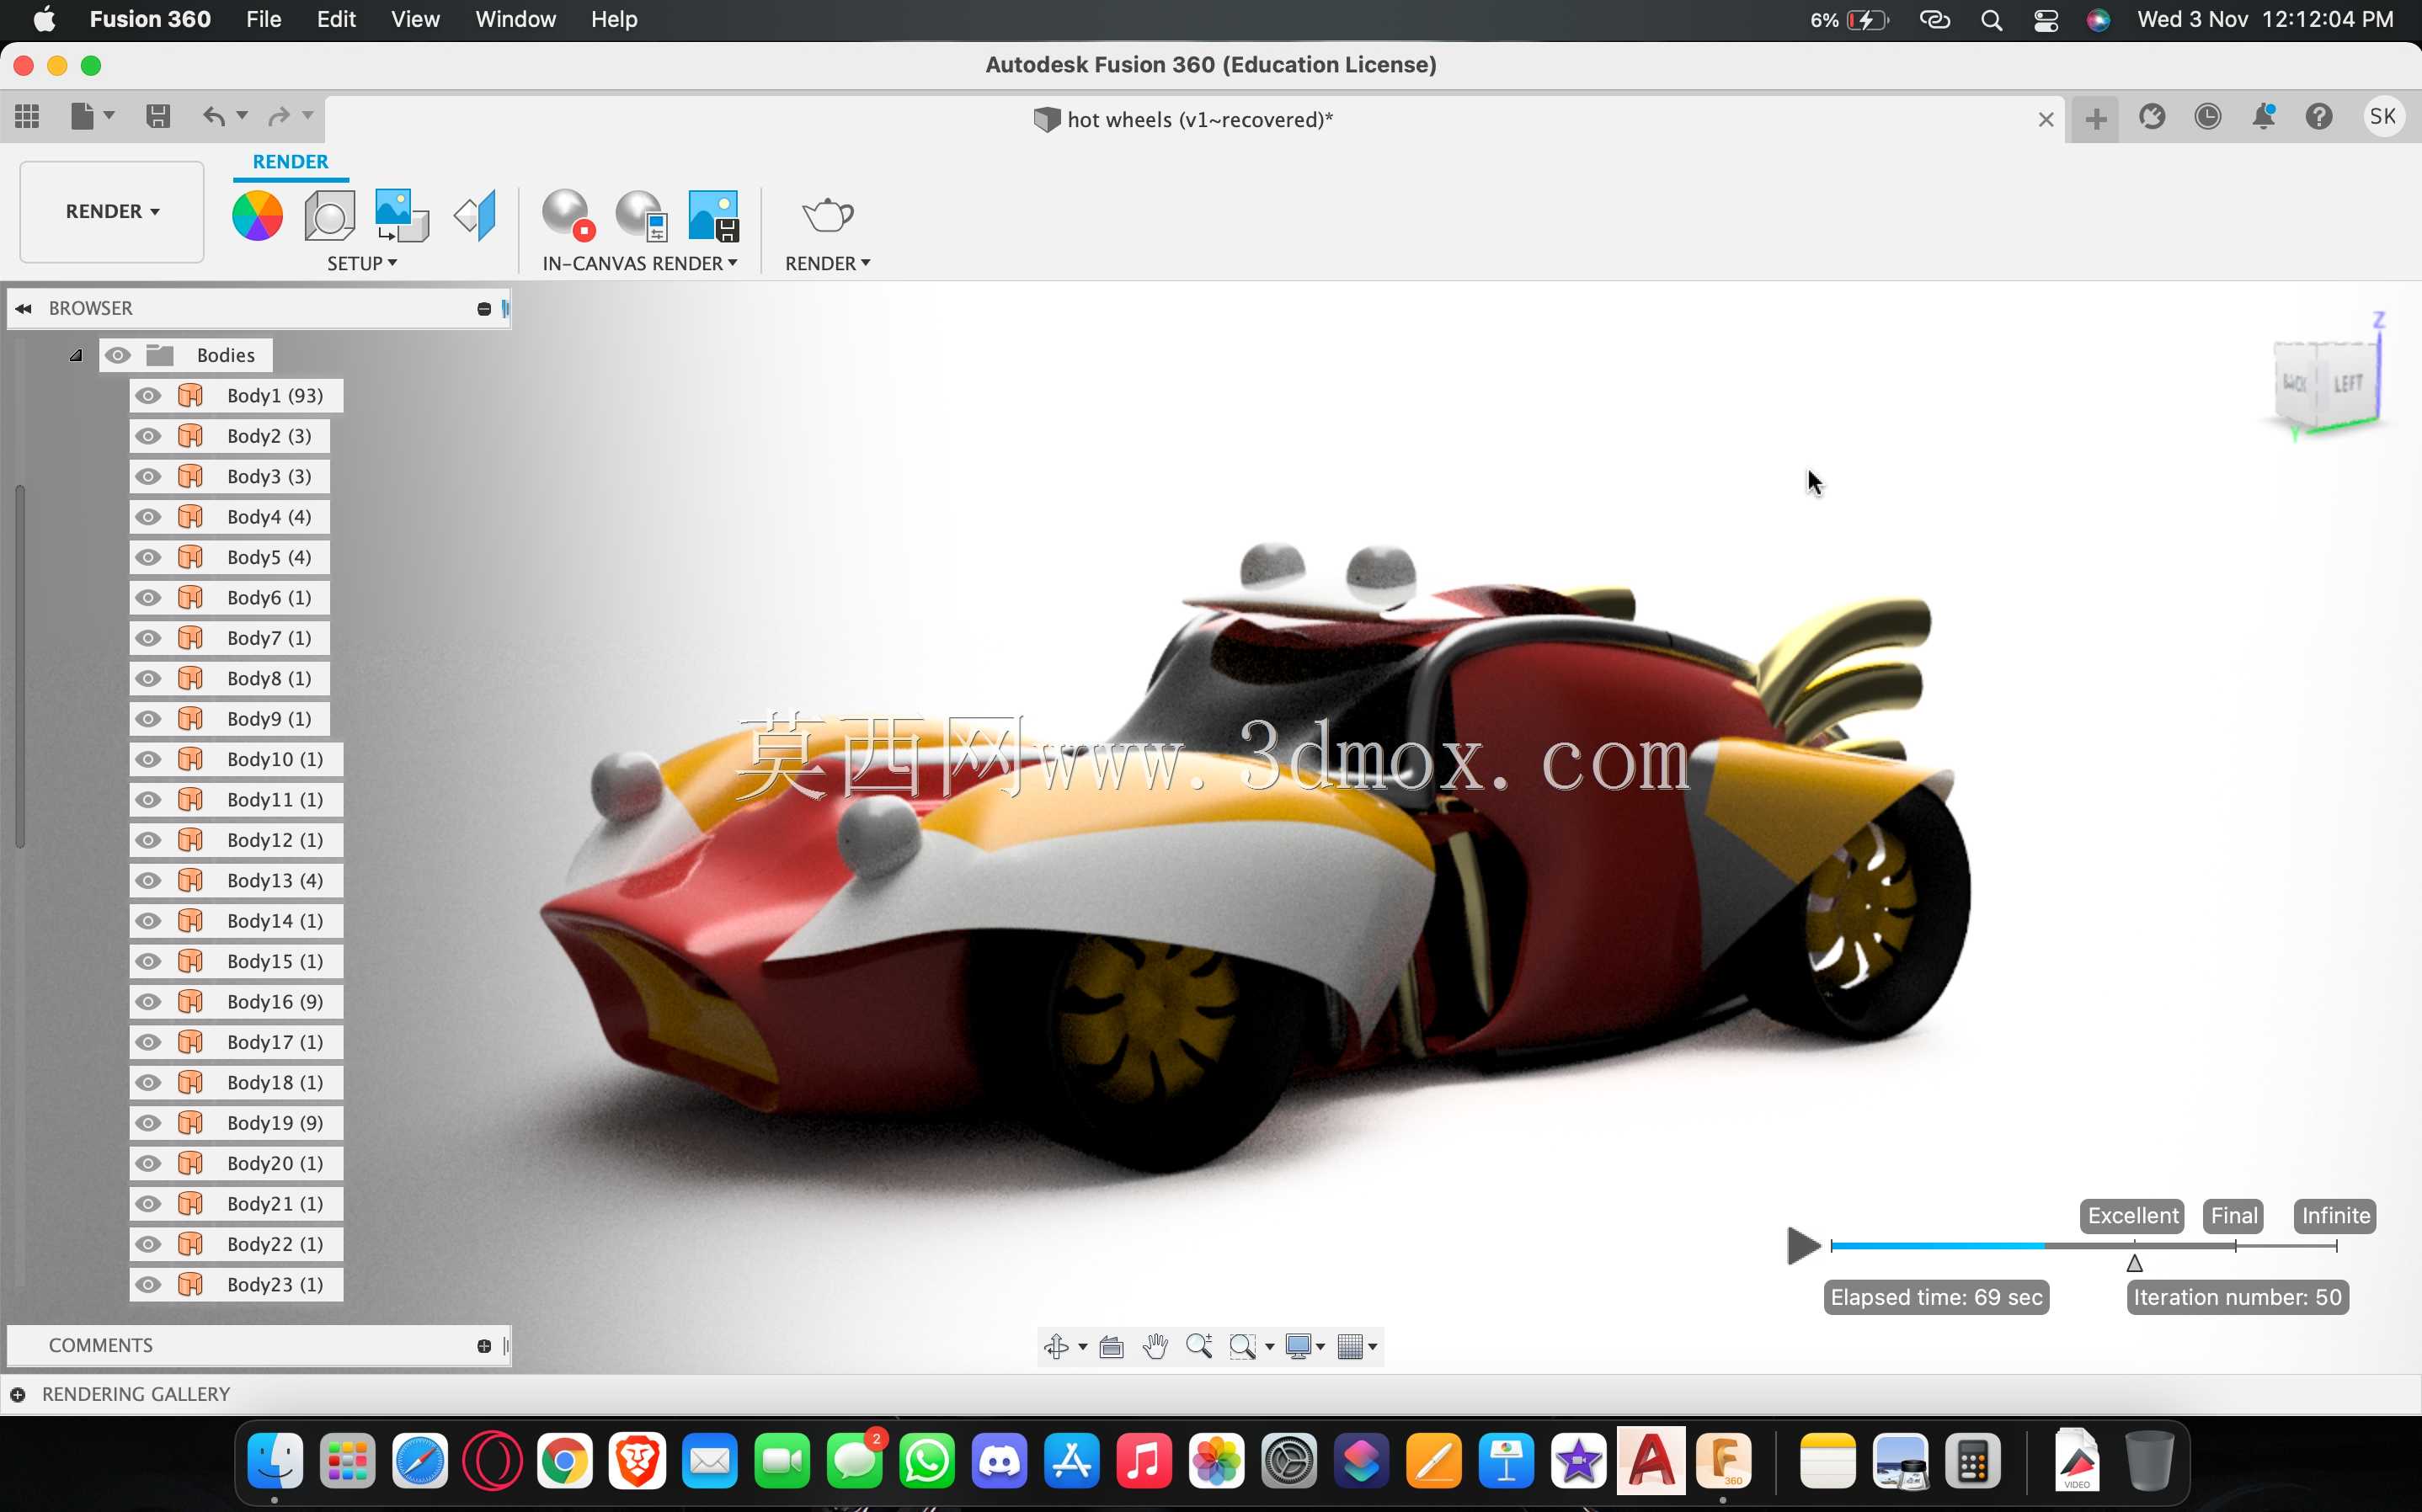Viewport: 2422px width, 1512px height.
Task: Set render quality to Excellent
Action: pos(2132,1216)
